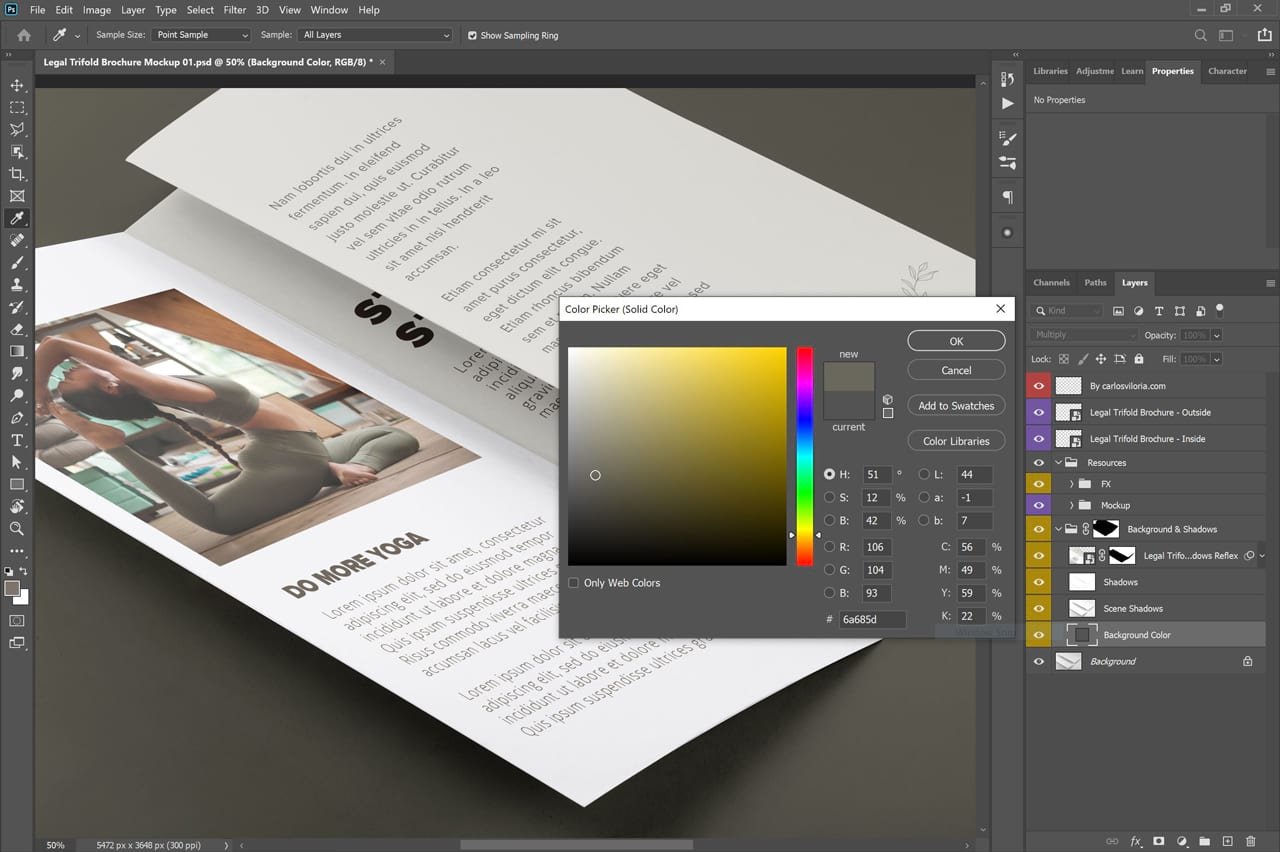1280x852 pixels.
Task: Open the Opacity dropdown arrow
Action: 1217,335
